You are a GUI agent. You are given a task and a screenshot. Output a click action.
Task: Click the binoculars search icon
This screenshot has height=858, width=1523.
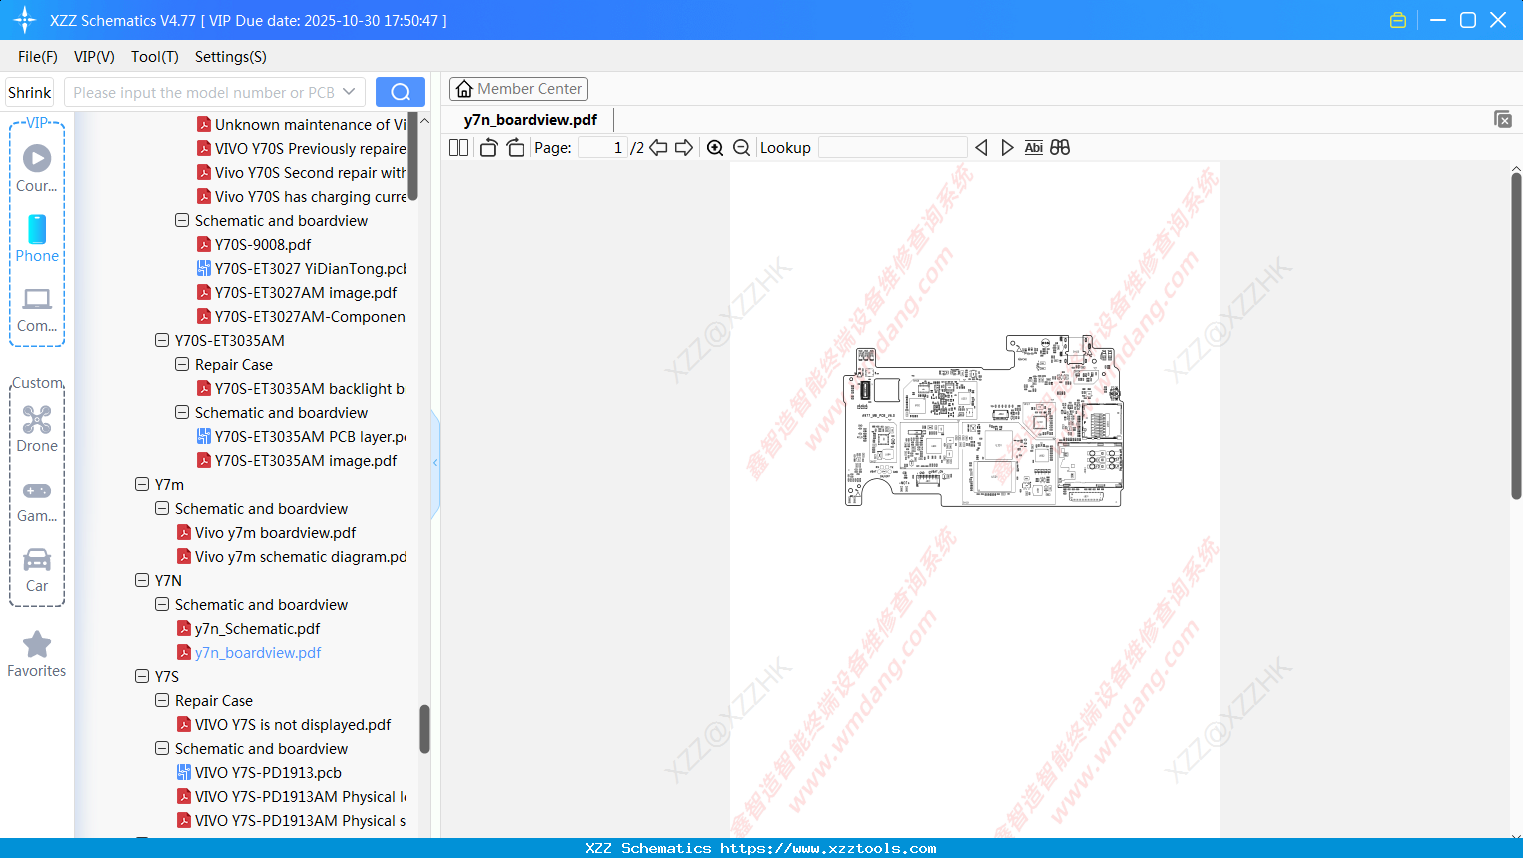[1060, 148]
